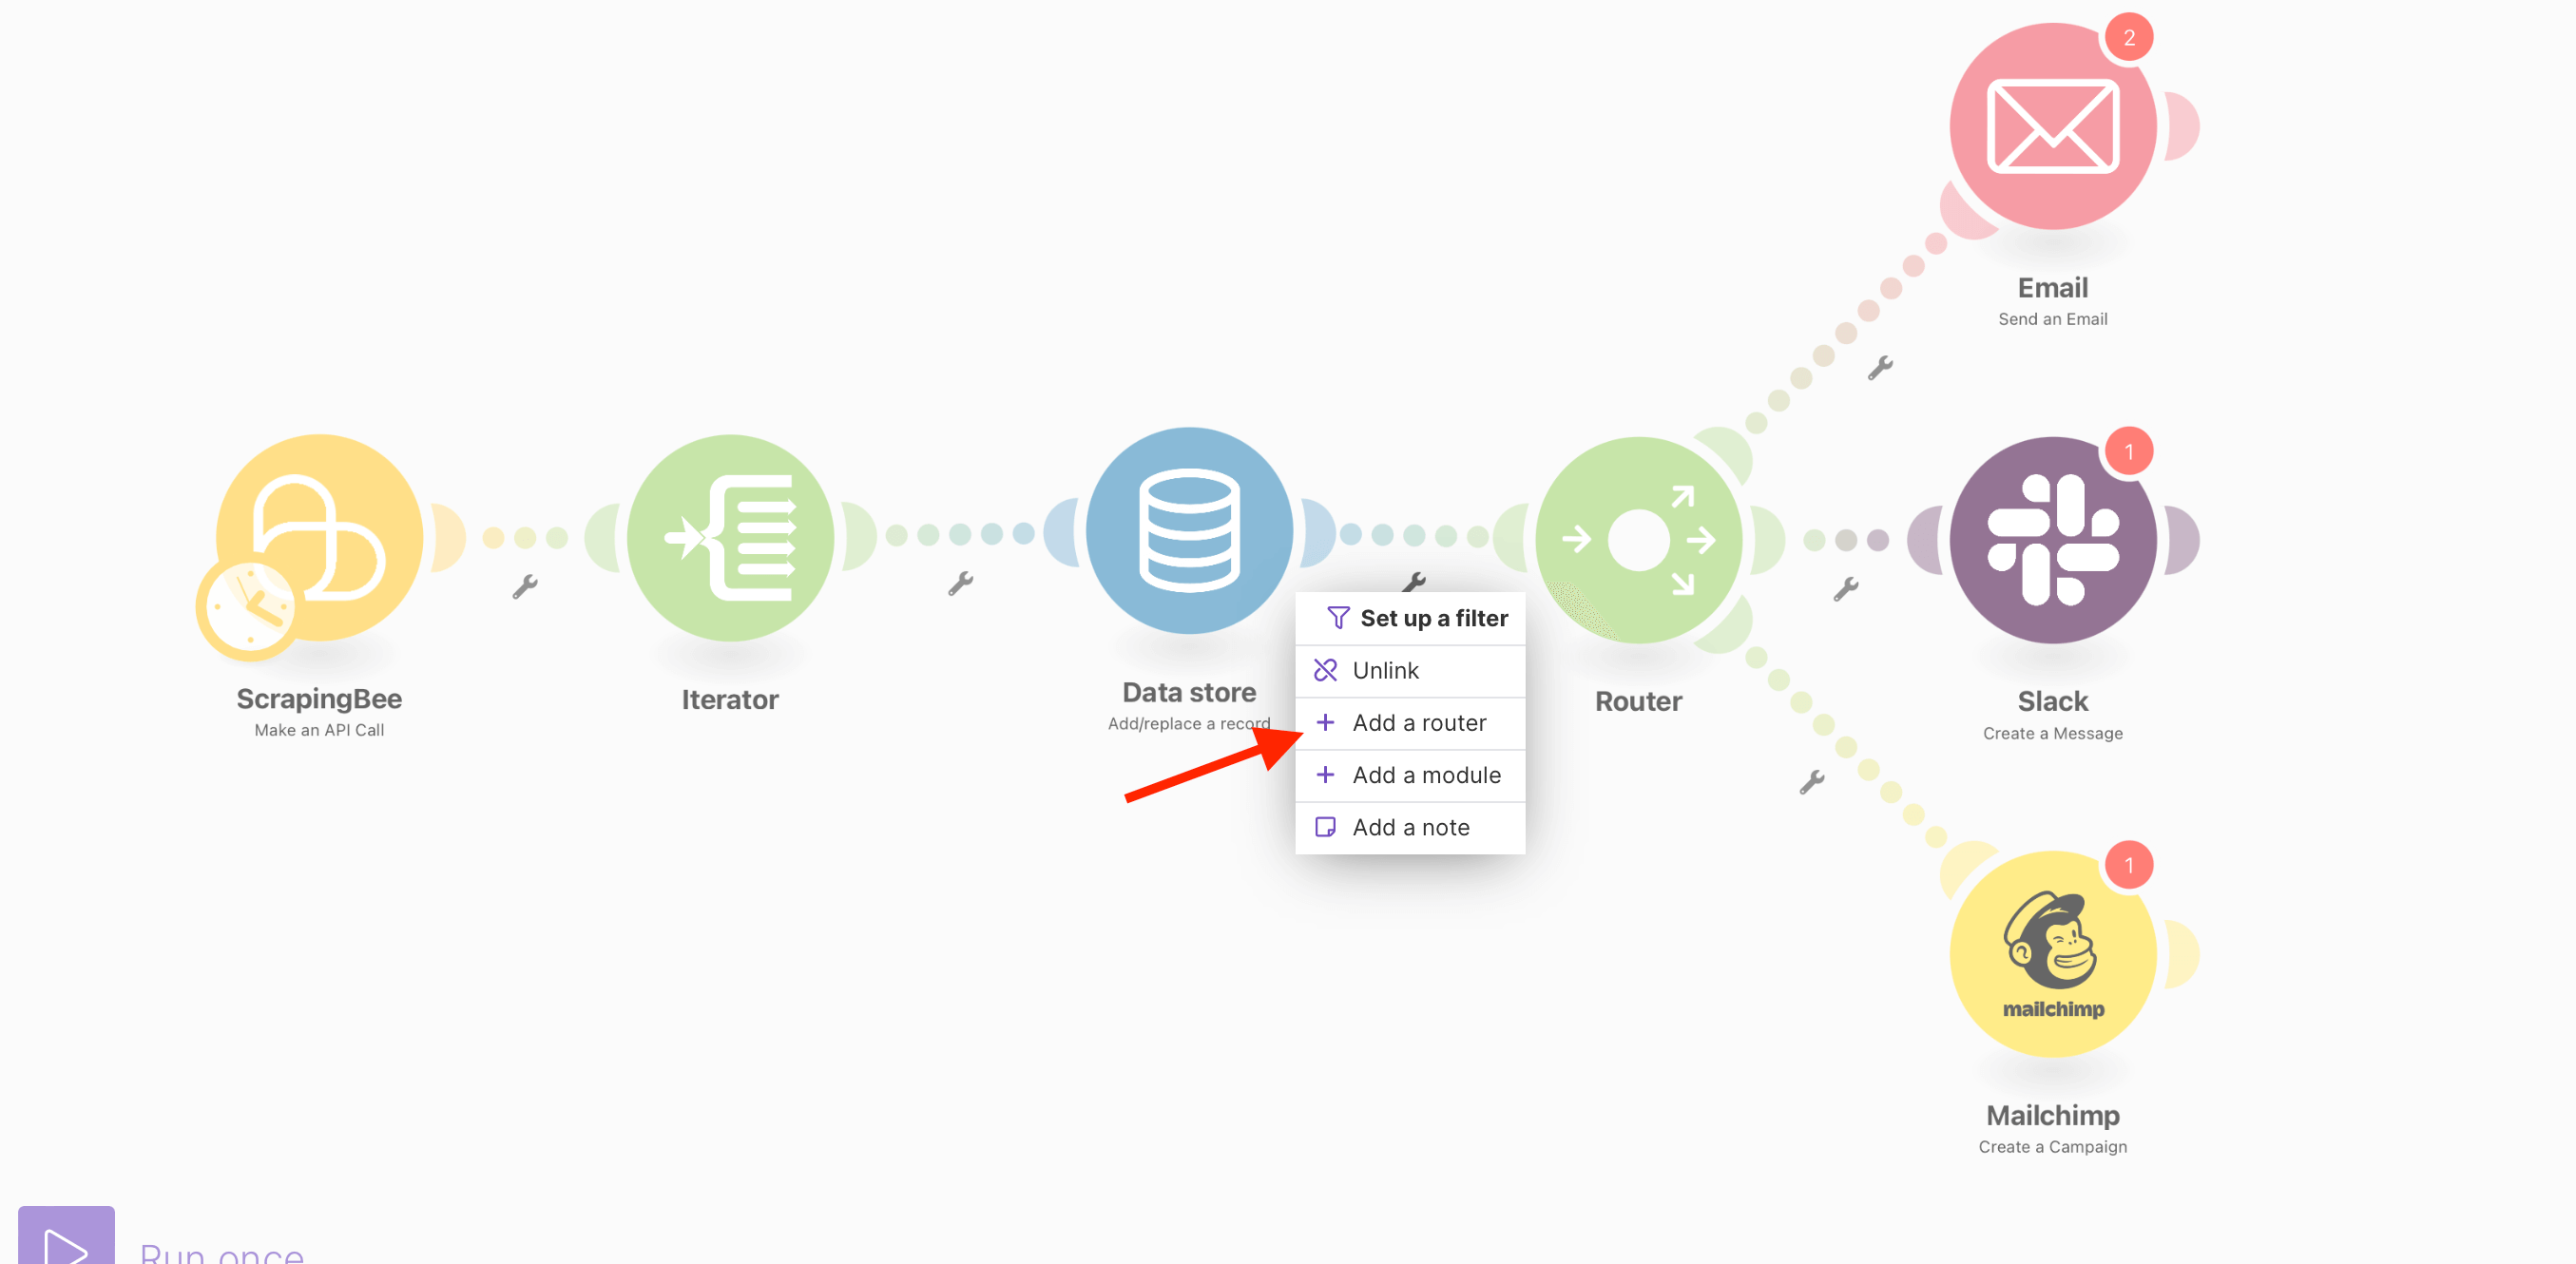Click the wrench between Iterator and Data store

pos(960,583)
